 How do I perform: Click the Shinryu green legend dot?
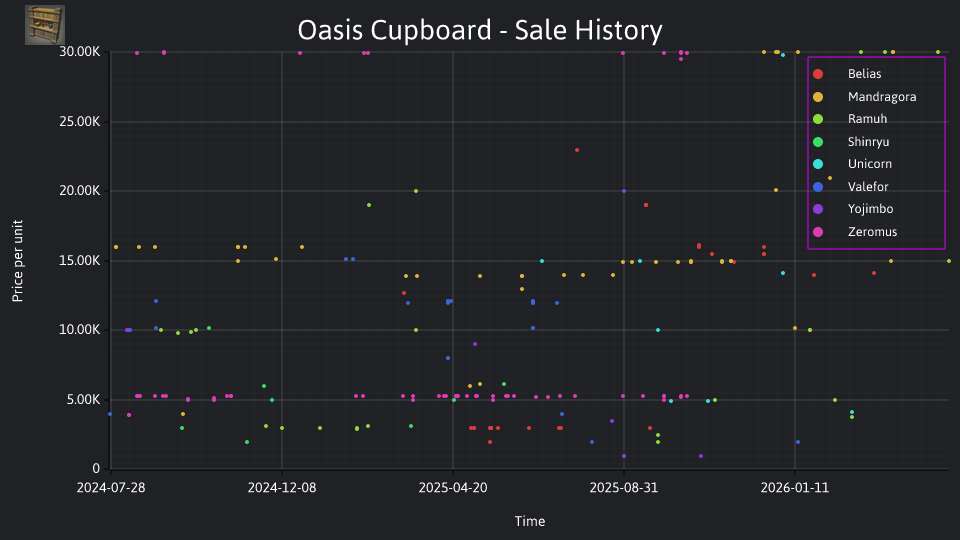coord(818,142)
